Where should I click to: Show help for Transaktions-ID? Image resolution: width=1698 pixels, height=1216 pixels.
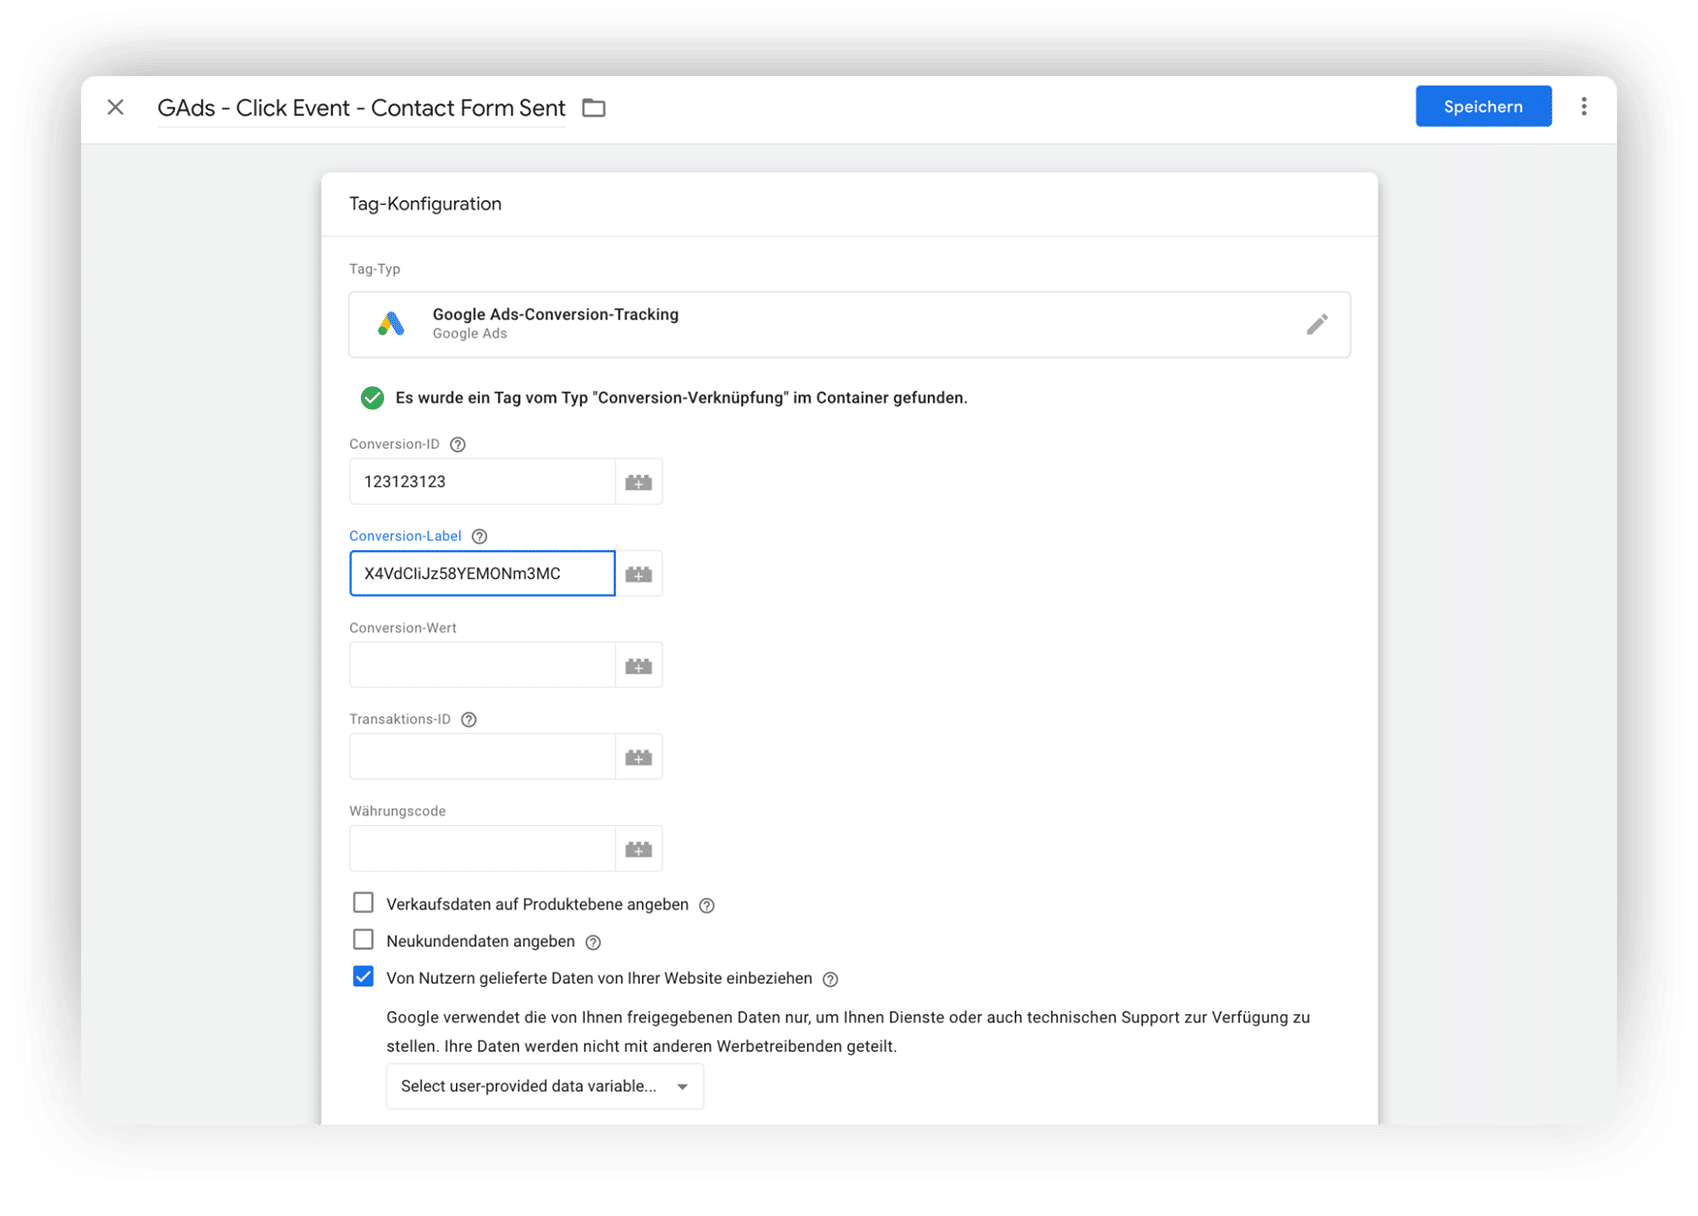click(x=469, y=719)
